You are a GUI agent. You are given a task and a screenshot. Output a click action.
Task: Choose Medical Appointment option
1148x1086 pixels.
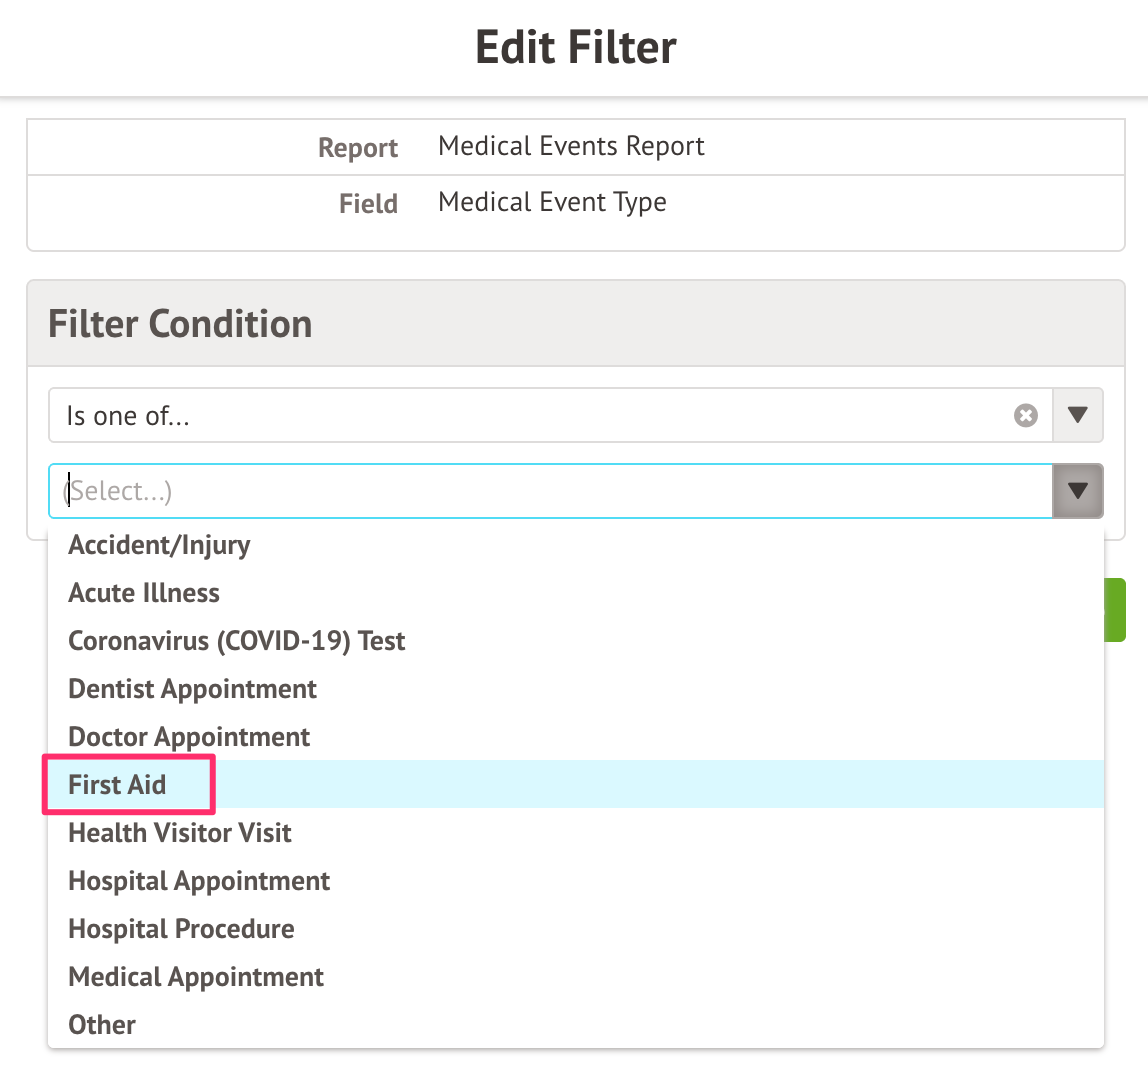196,977
